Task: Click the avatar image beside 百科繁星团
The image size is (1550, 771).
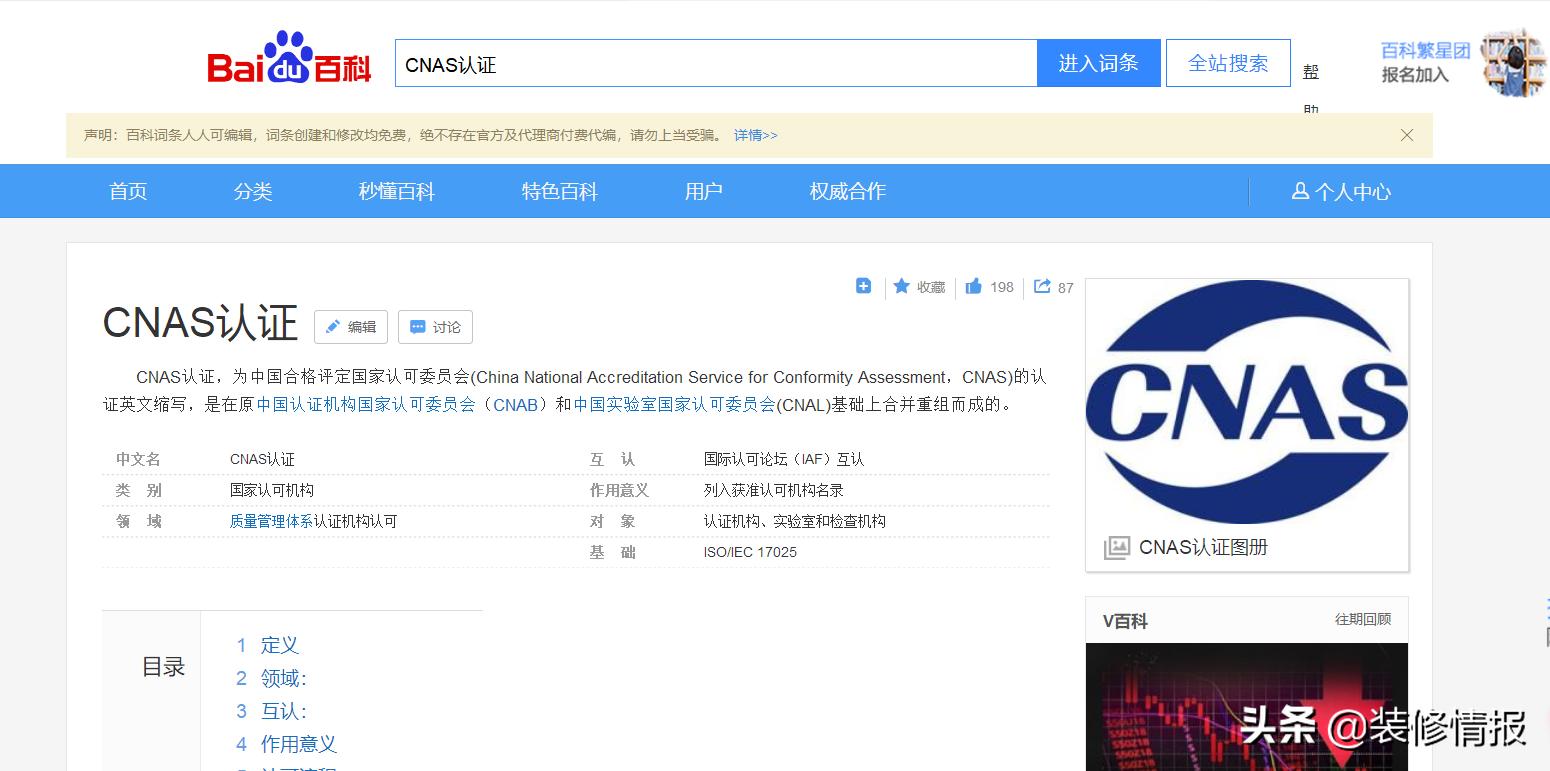Action: [1513, 63]
